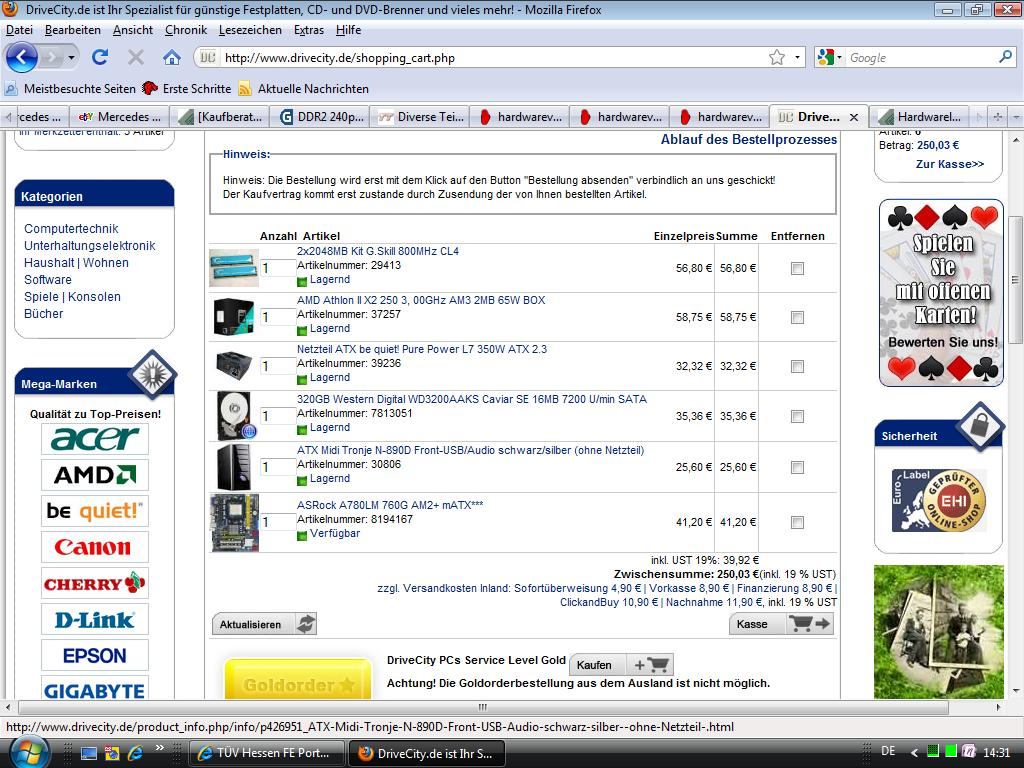Open the Lesezeichen menu
Screen dimensions: 1024x768
pyautogui.click(x=250, y=30)
